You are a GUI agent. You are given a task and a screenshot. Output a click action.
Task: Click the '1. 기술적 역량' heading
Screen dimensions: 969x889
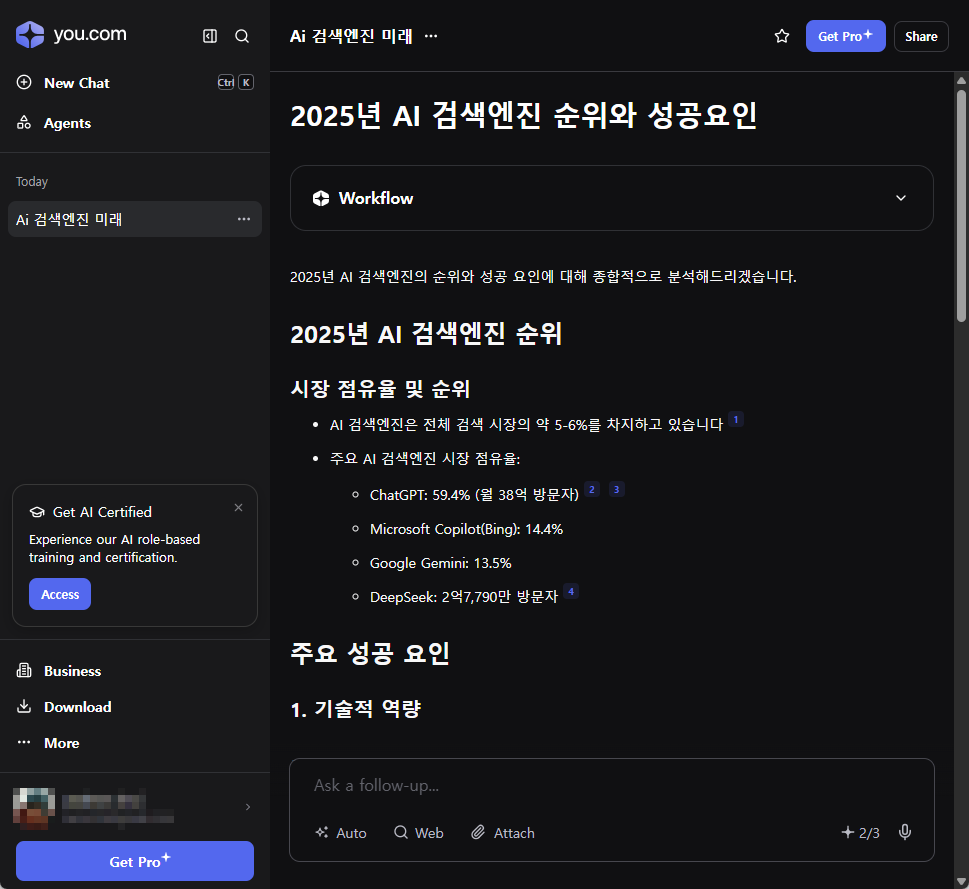(355, 709)
